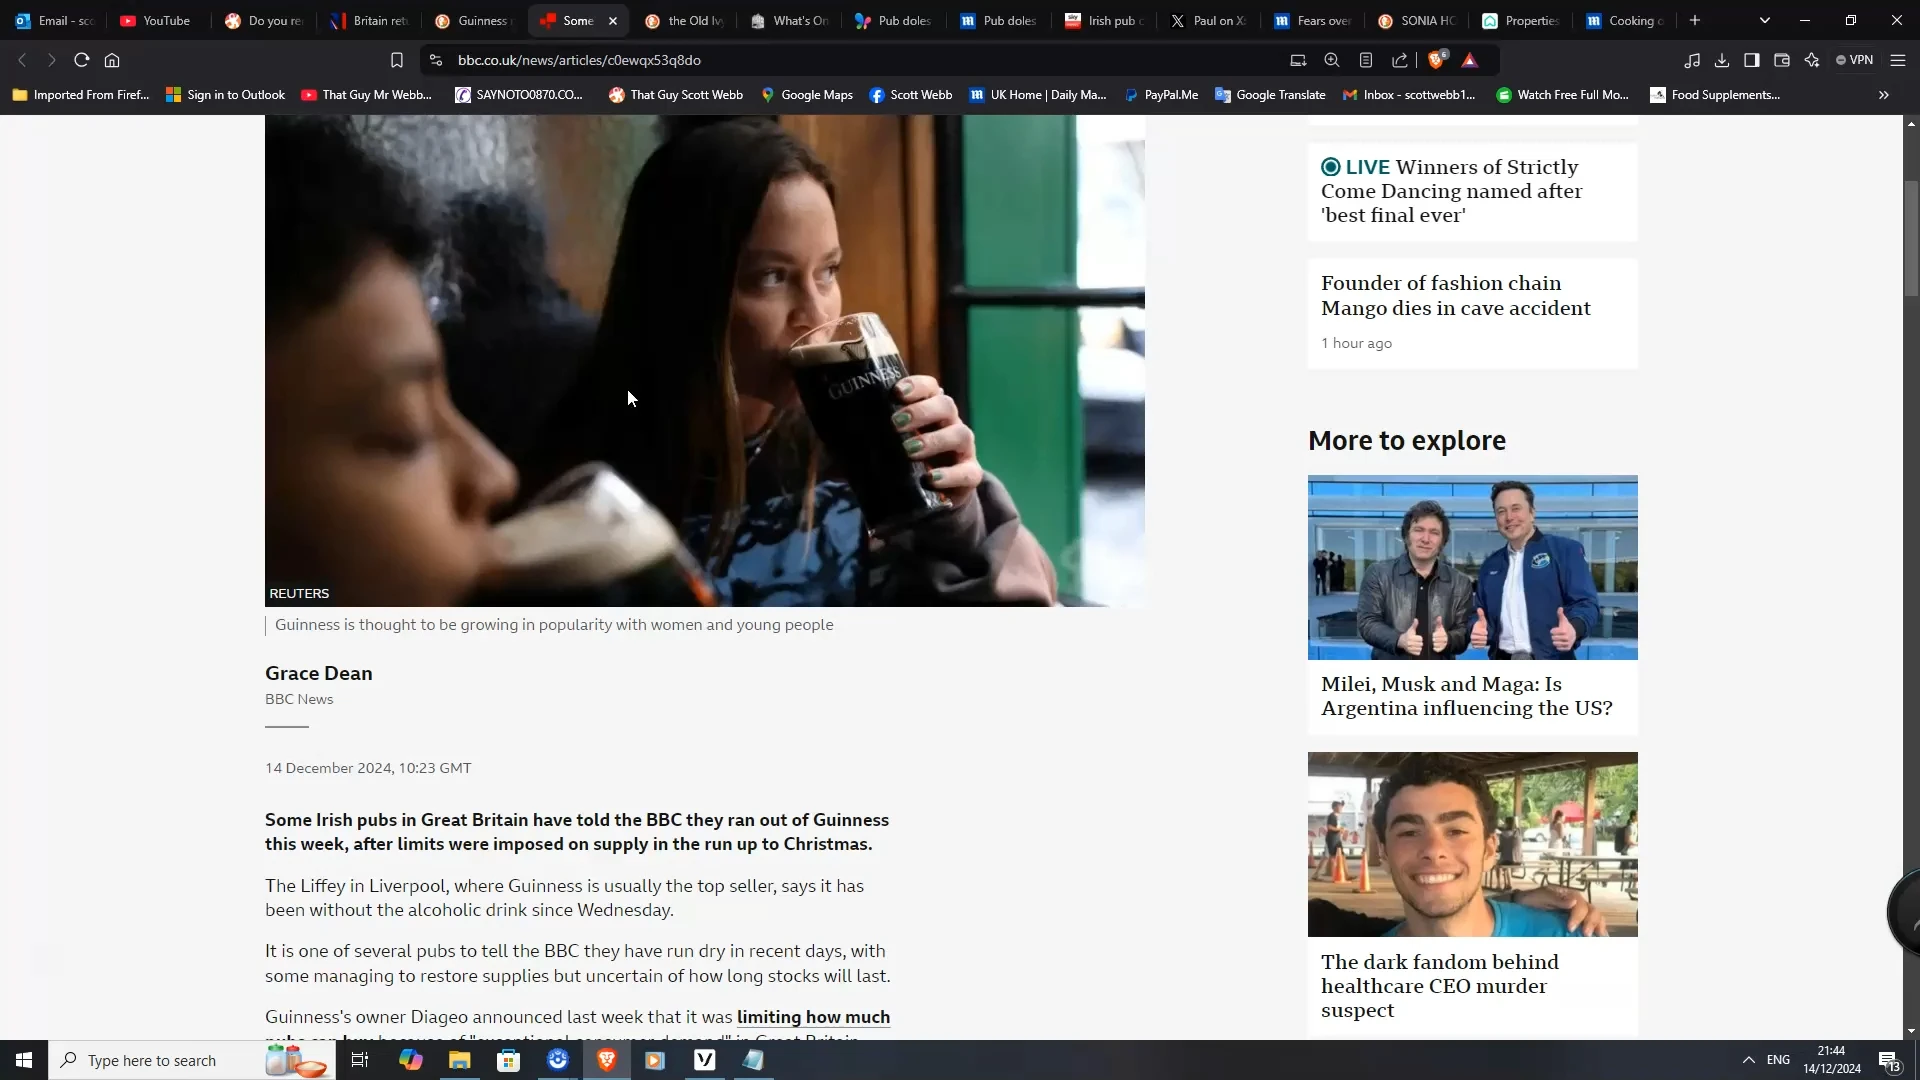Switch to the Guinness tab
This screenshot has height=1080, width=1920.
pyautogui.click(x=475, y=20)
